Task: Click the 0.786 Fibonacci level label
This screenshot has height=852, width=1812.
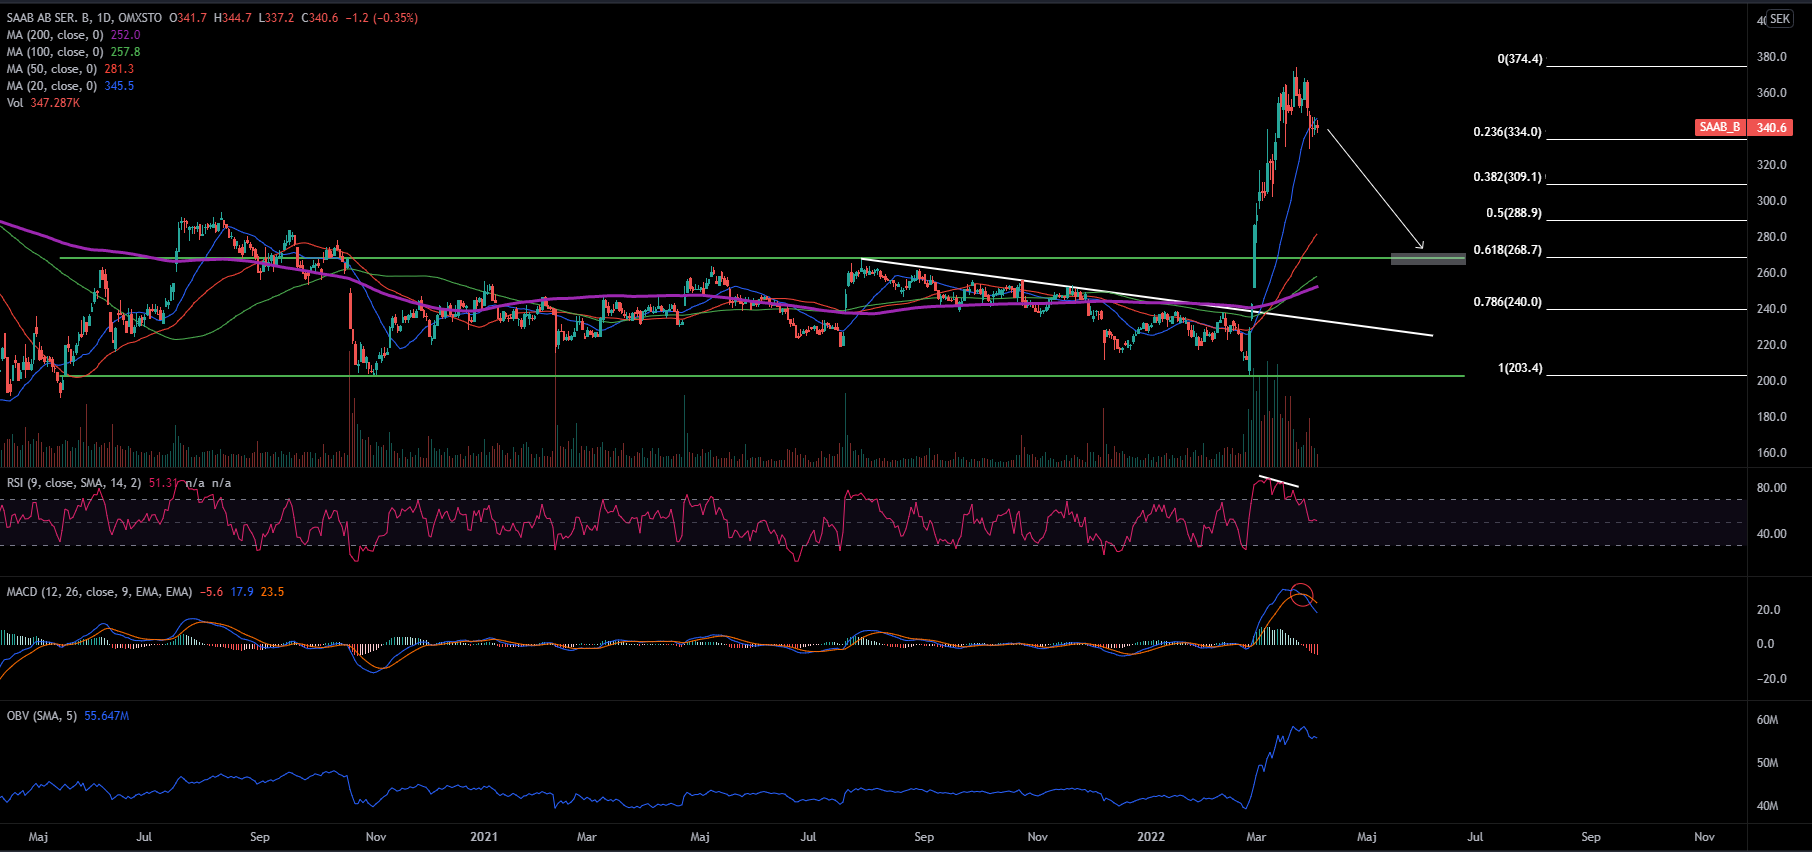Action: tap(1507, 302)
